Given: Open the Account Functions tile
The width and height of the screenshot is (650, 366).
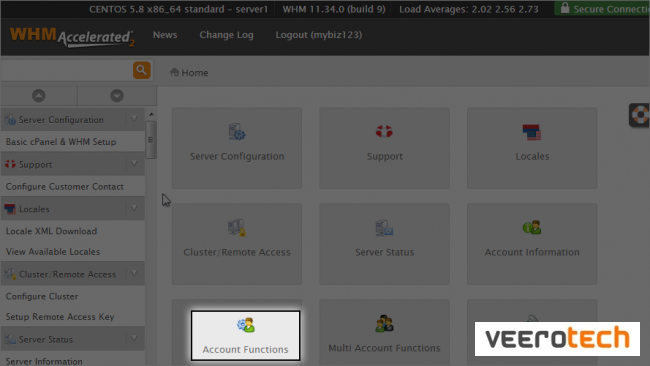Looking at the screenshot, I should tap(245, 335).
